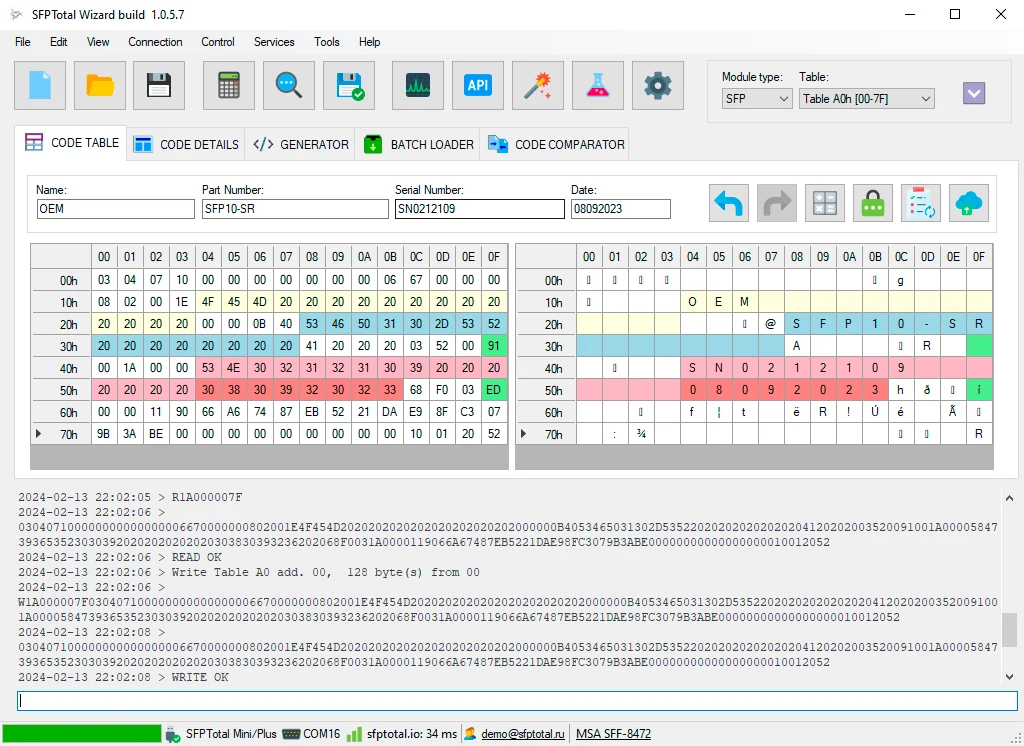Viewport: 1024px width, 746px height.
Task: Open the View menu
Action: pos(98,42)
